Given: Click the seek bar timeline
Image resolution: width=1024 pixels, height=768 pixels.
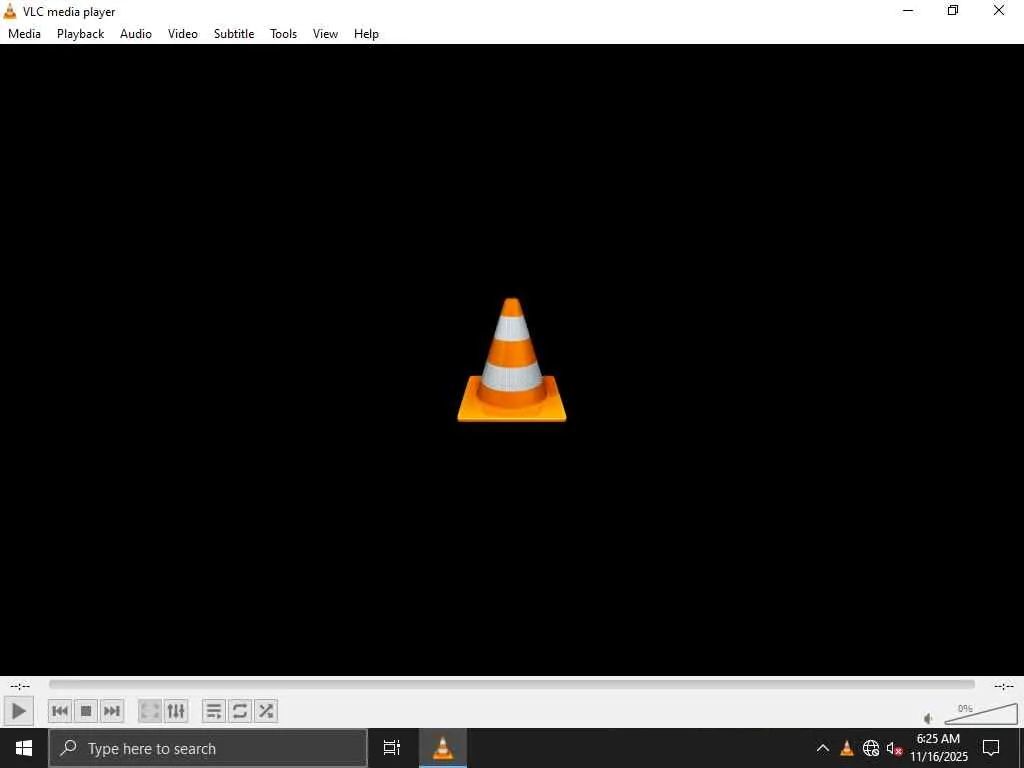Looking at the screenshot, I should tap(511, 684).
